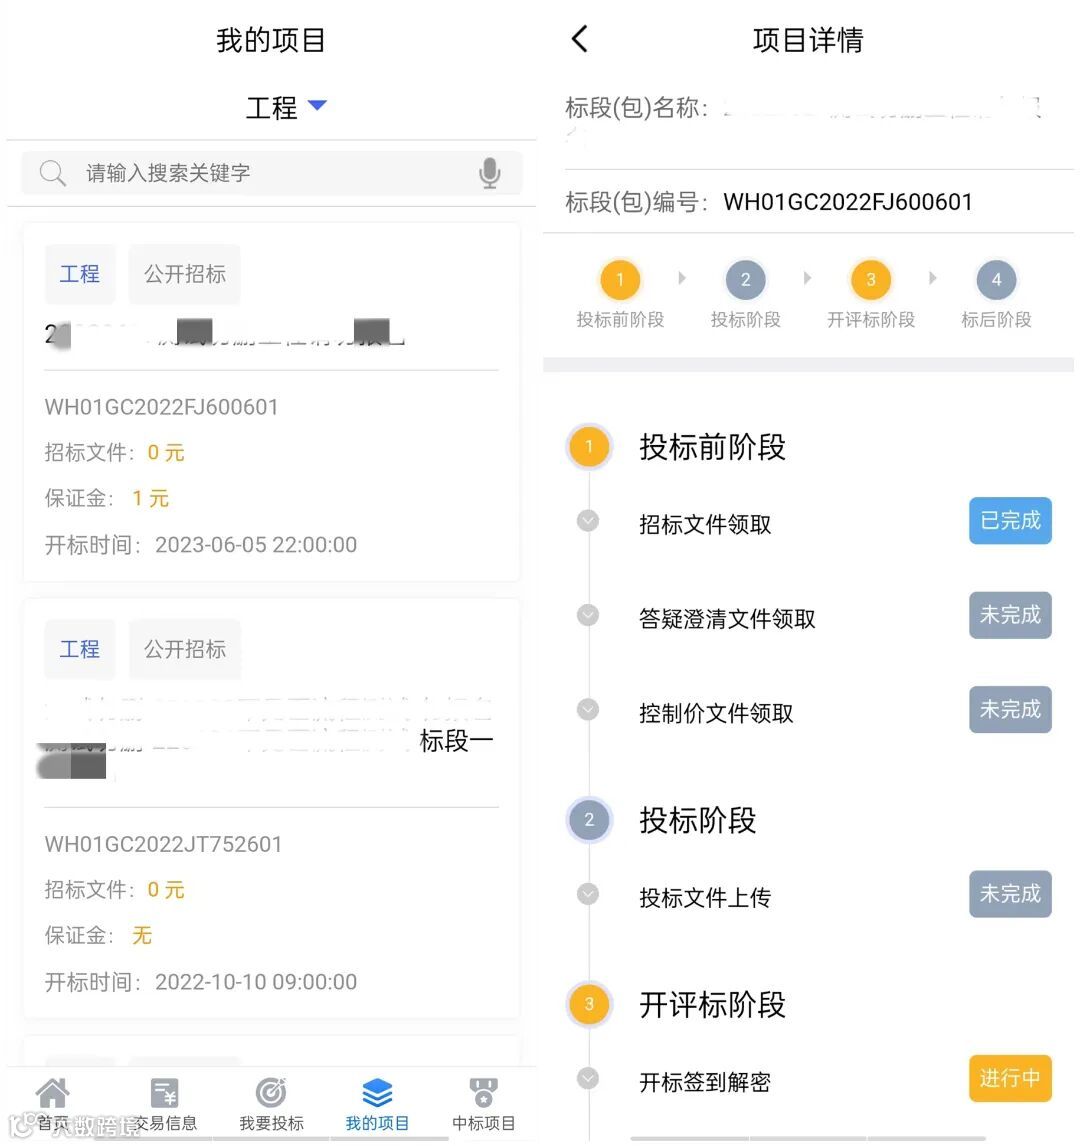
Task: Expand the 答疑澄清文件领取 step chevron
Action: click(588, 615)
